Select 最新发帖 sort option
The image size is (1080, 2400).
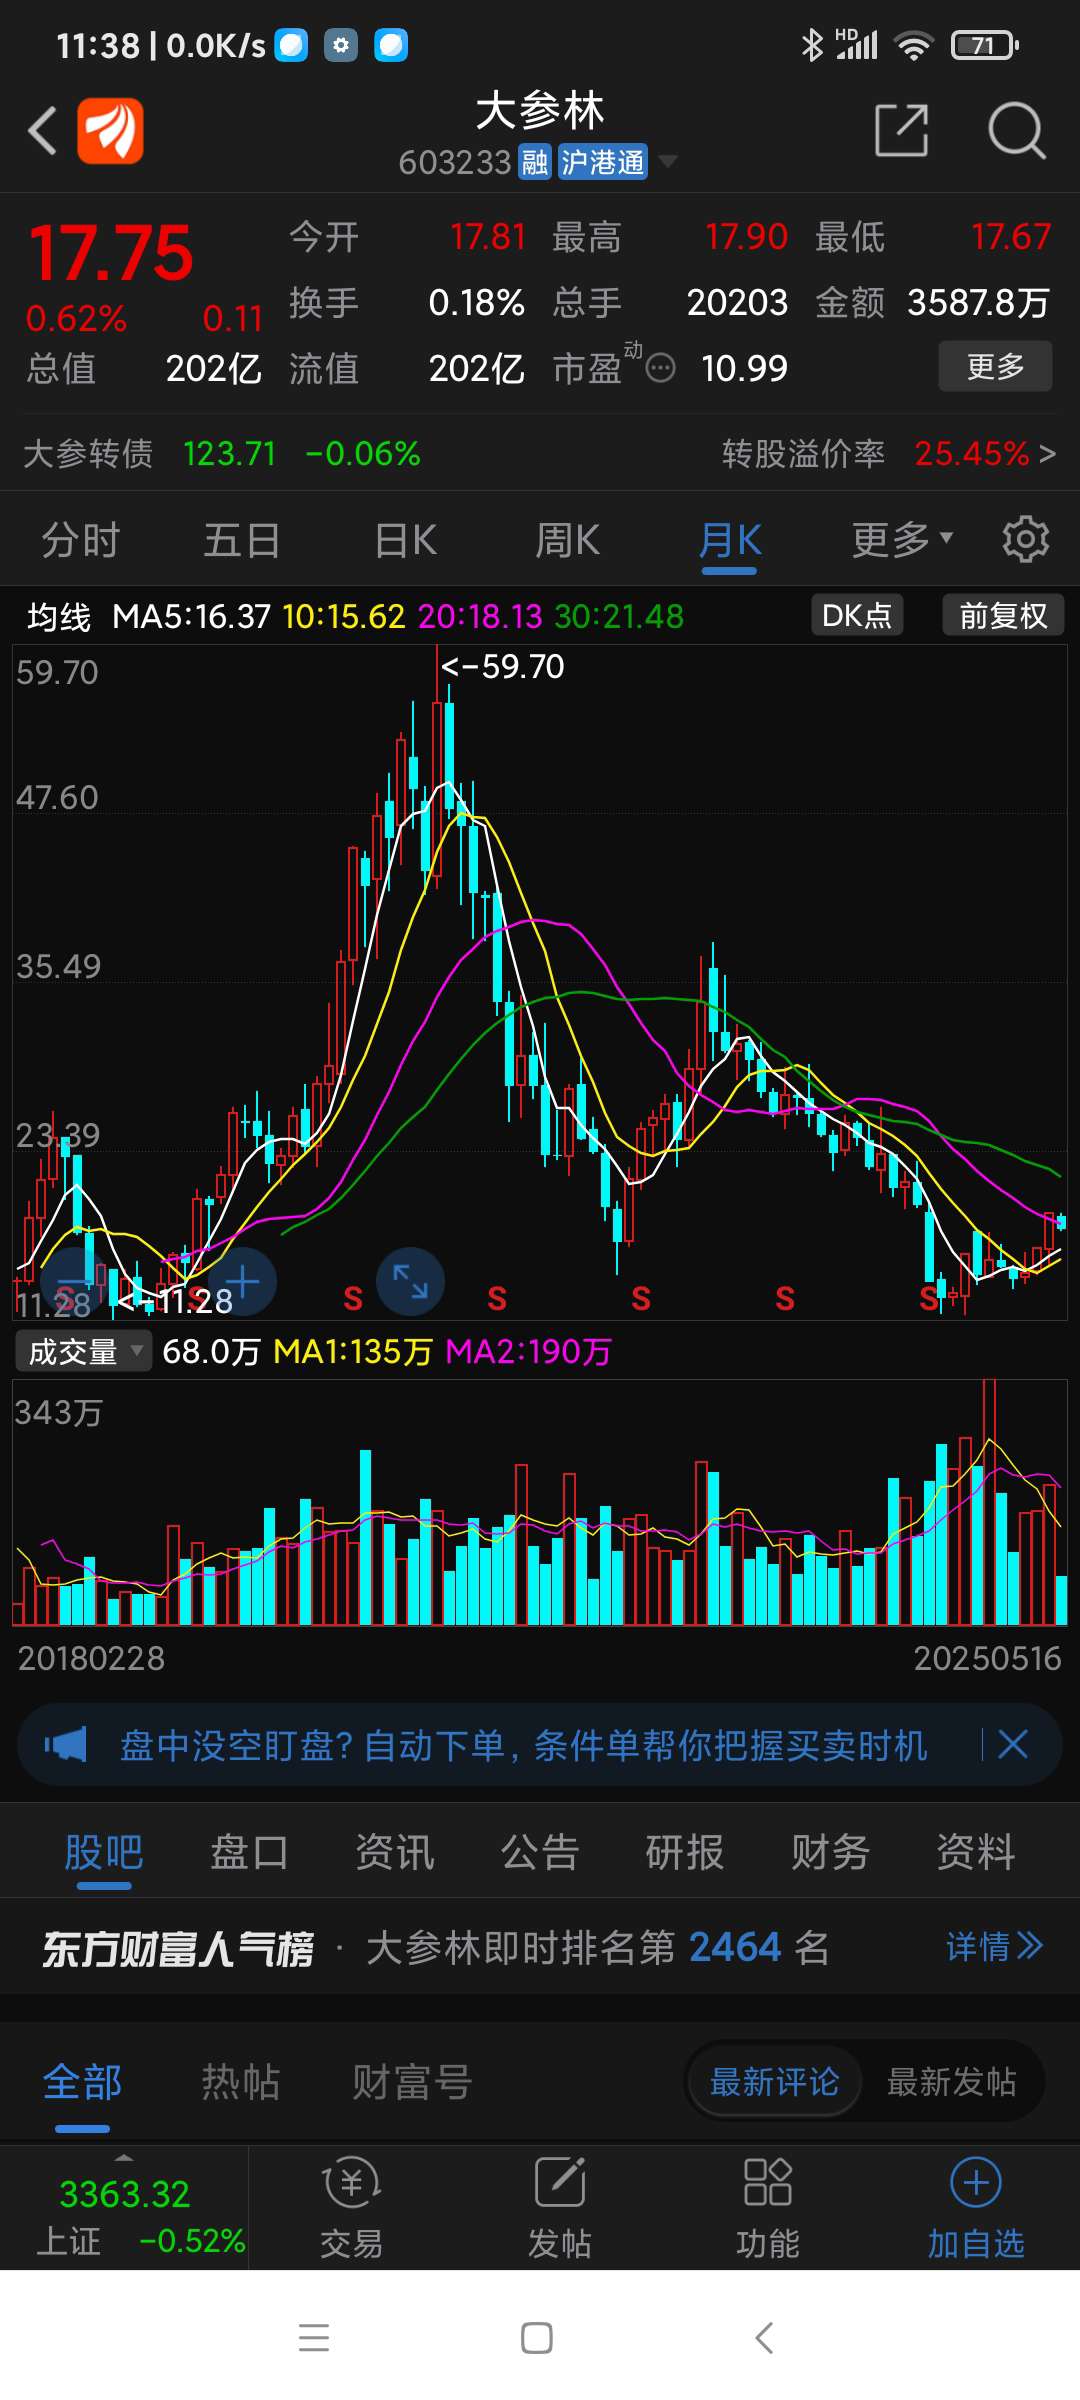point(951,2082)
